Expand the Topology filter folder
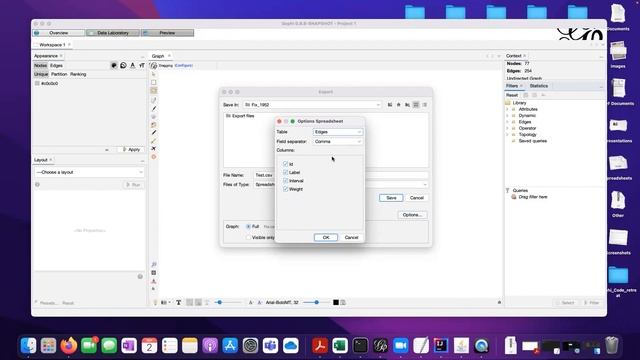The image size is (640, 360). [508, 134]
